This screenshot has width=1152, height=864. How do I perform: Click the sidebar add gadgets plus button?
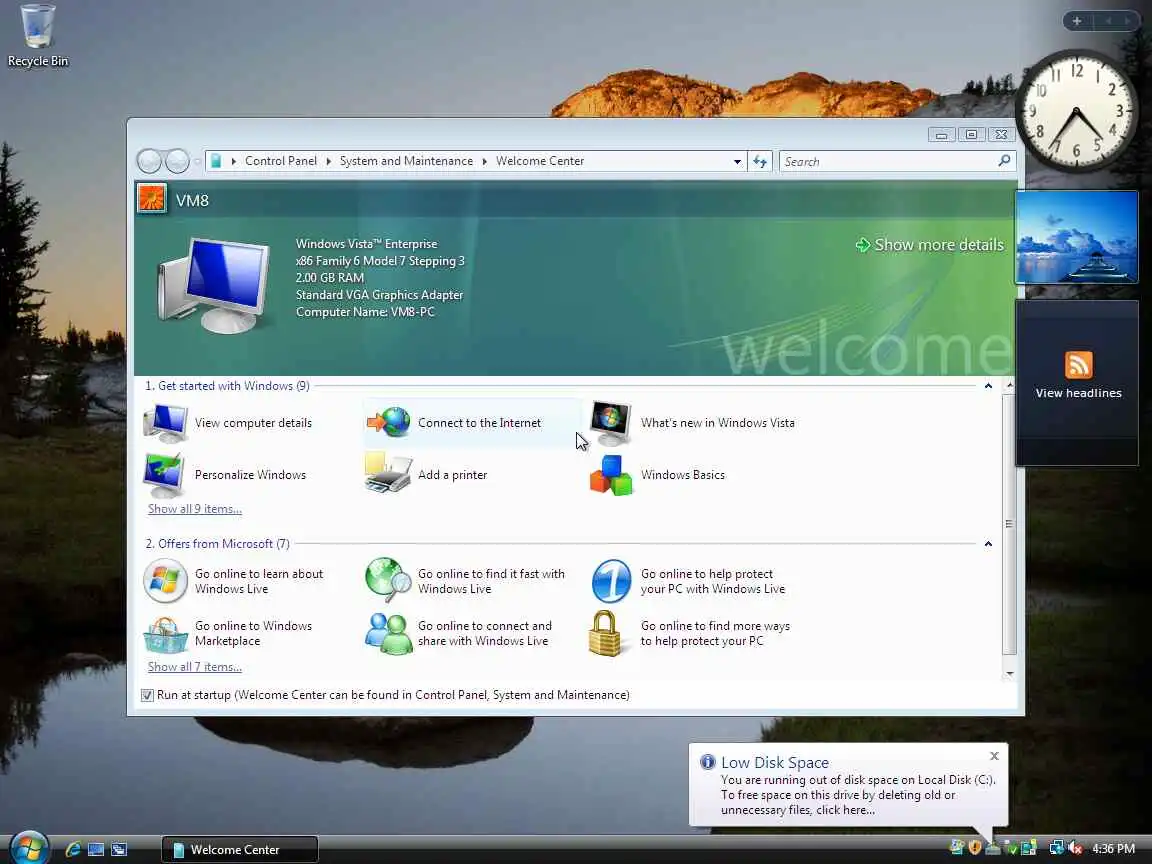click(x=1077, y=21)
